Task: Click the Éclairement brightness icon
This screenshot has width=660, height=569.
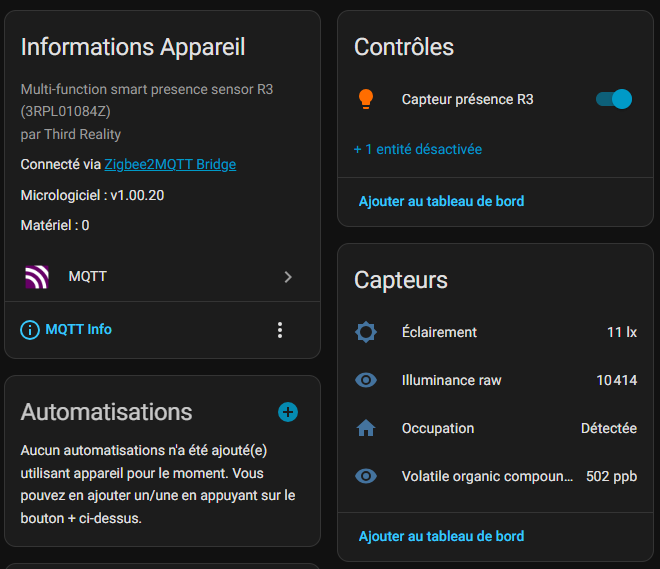Action: pyautogui.click(x=366, y=332)
